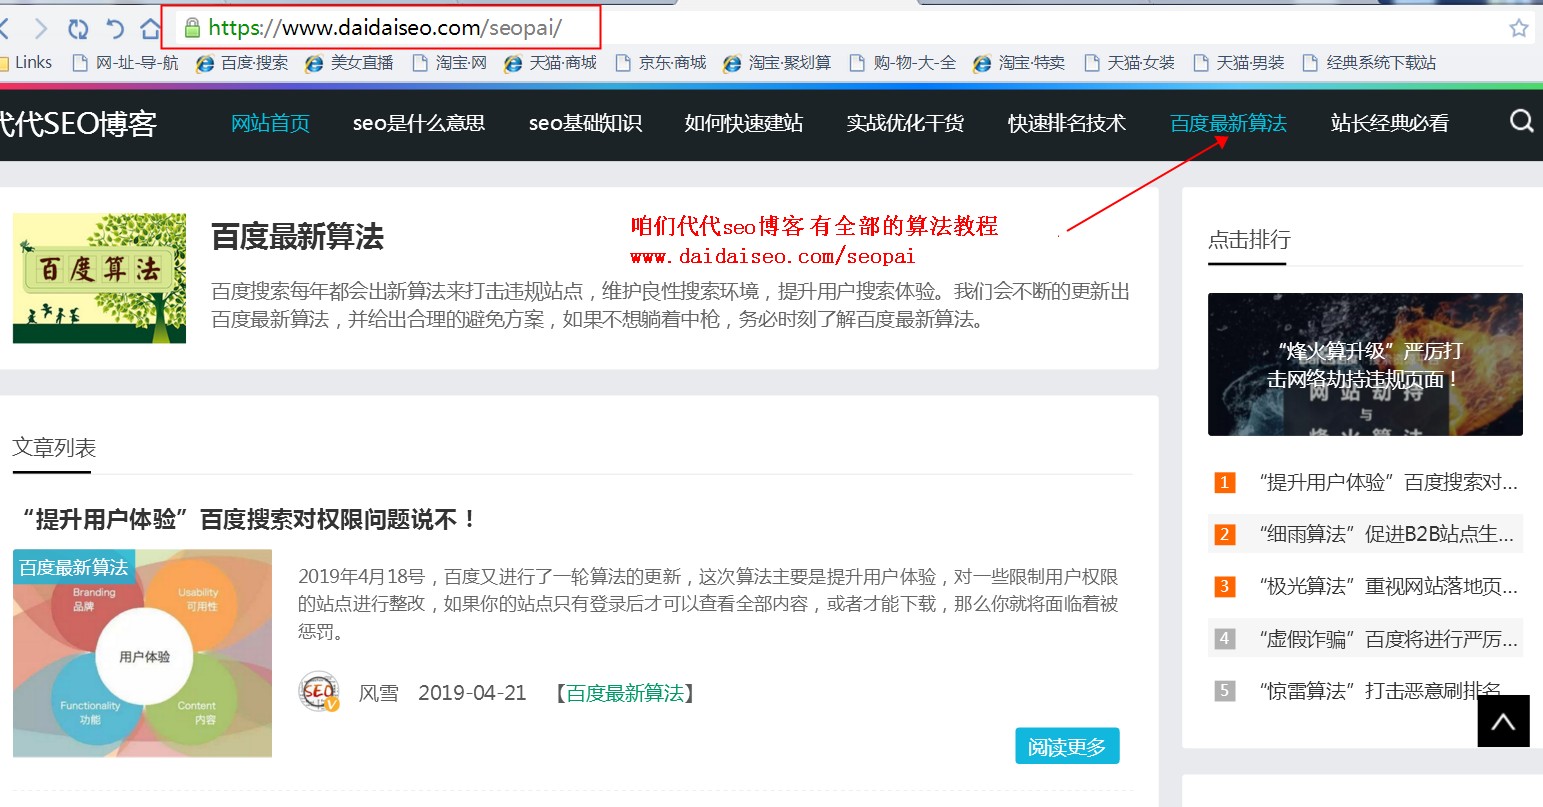Go to the 网站首页 nav item
The image size is (1543, 807).
click(x=270, y=123)
